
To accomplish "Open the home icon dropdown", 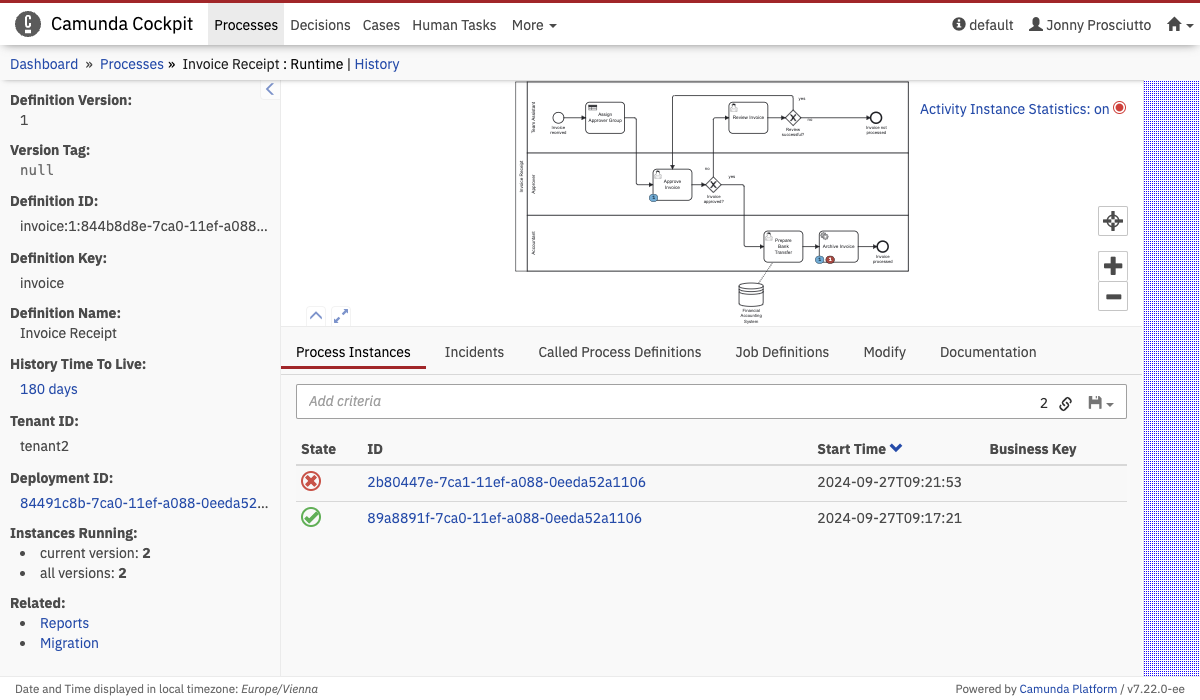I will click(x=1180, y=25).
